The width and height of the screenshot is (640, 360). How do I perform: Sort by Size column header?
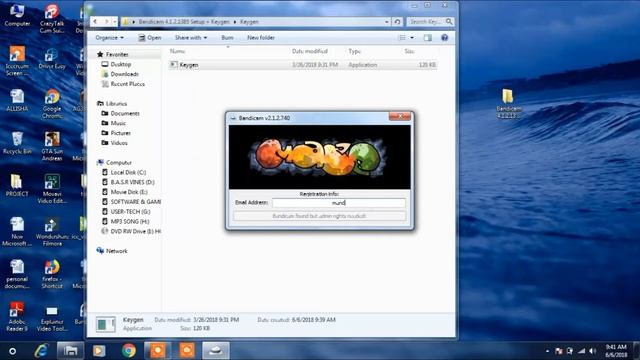point(409,51)
